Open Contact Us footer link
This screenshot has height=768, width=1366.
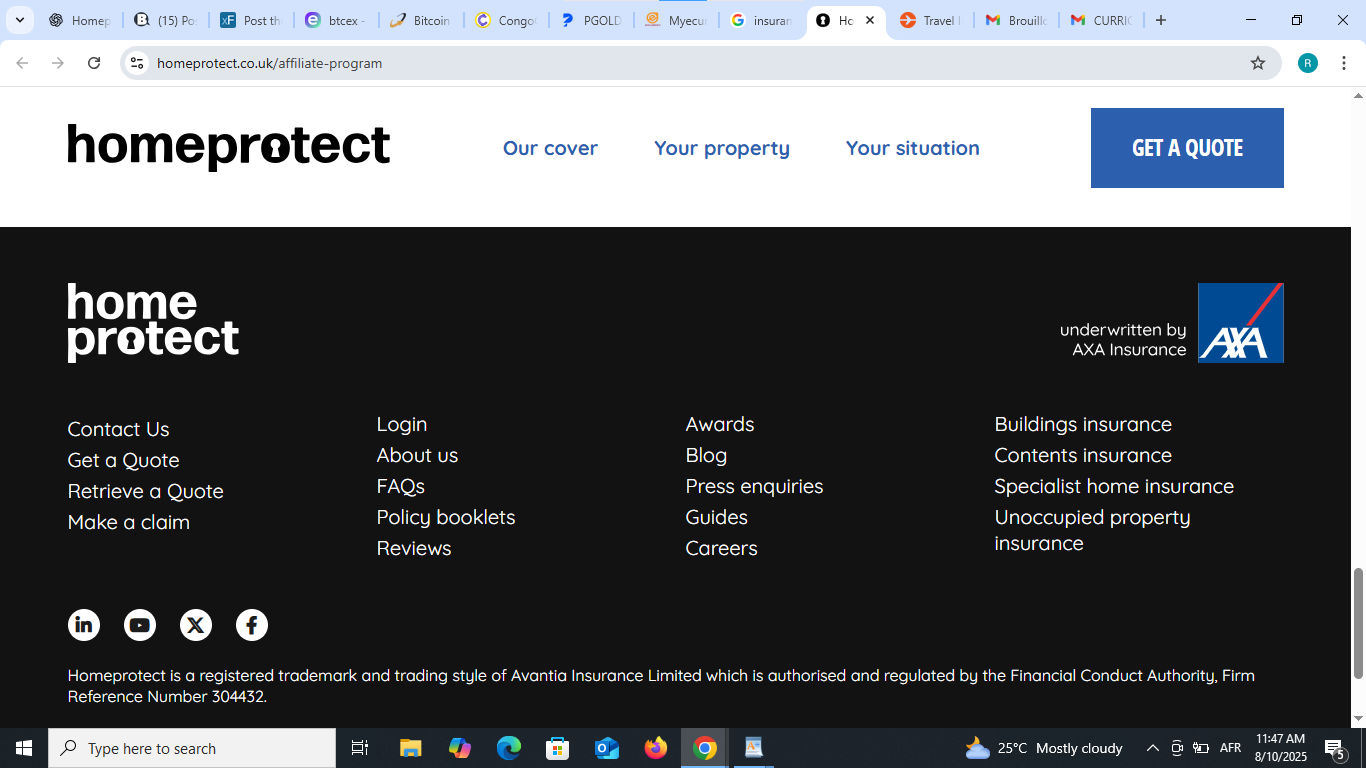click(x=118, y=429)
